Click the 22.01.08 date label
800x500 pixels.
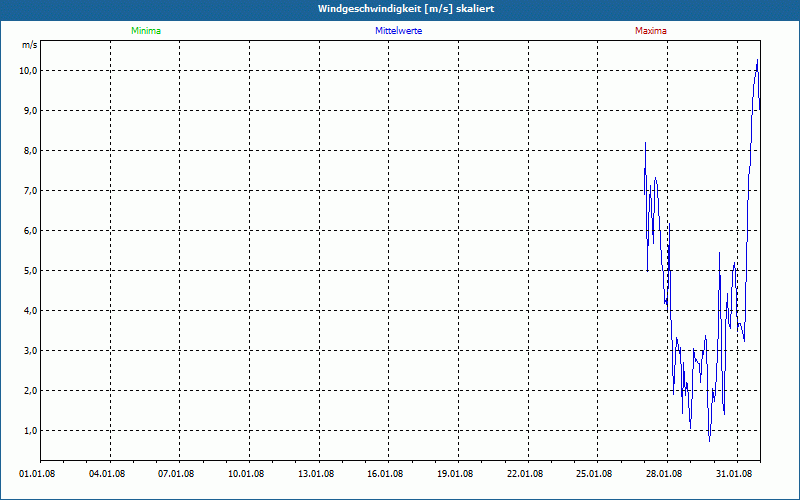[525, 473]
